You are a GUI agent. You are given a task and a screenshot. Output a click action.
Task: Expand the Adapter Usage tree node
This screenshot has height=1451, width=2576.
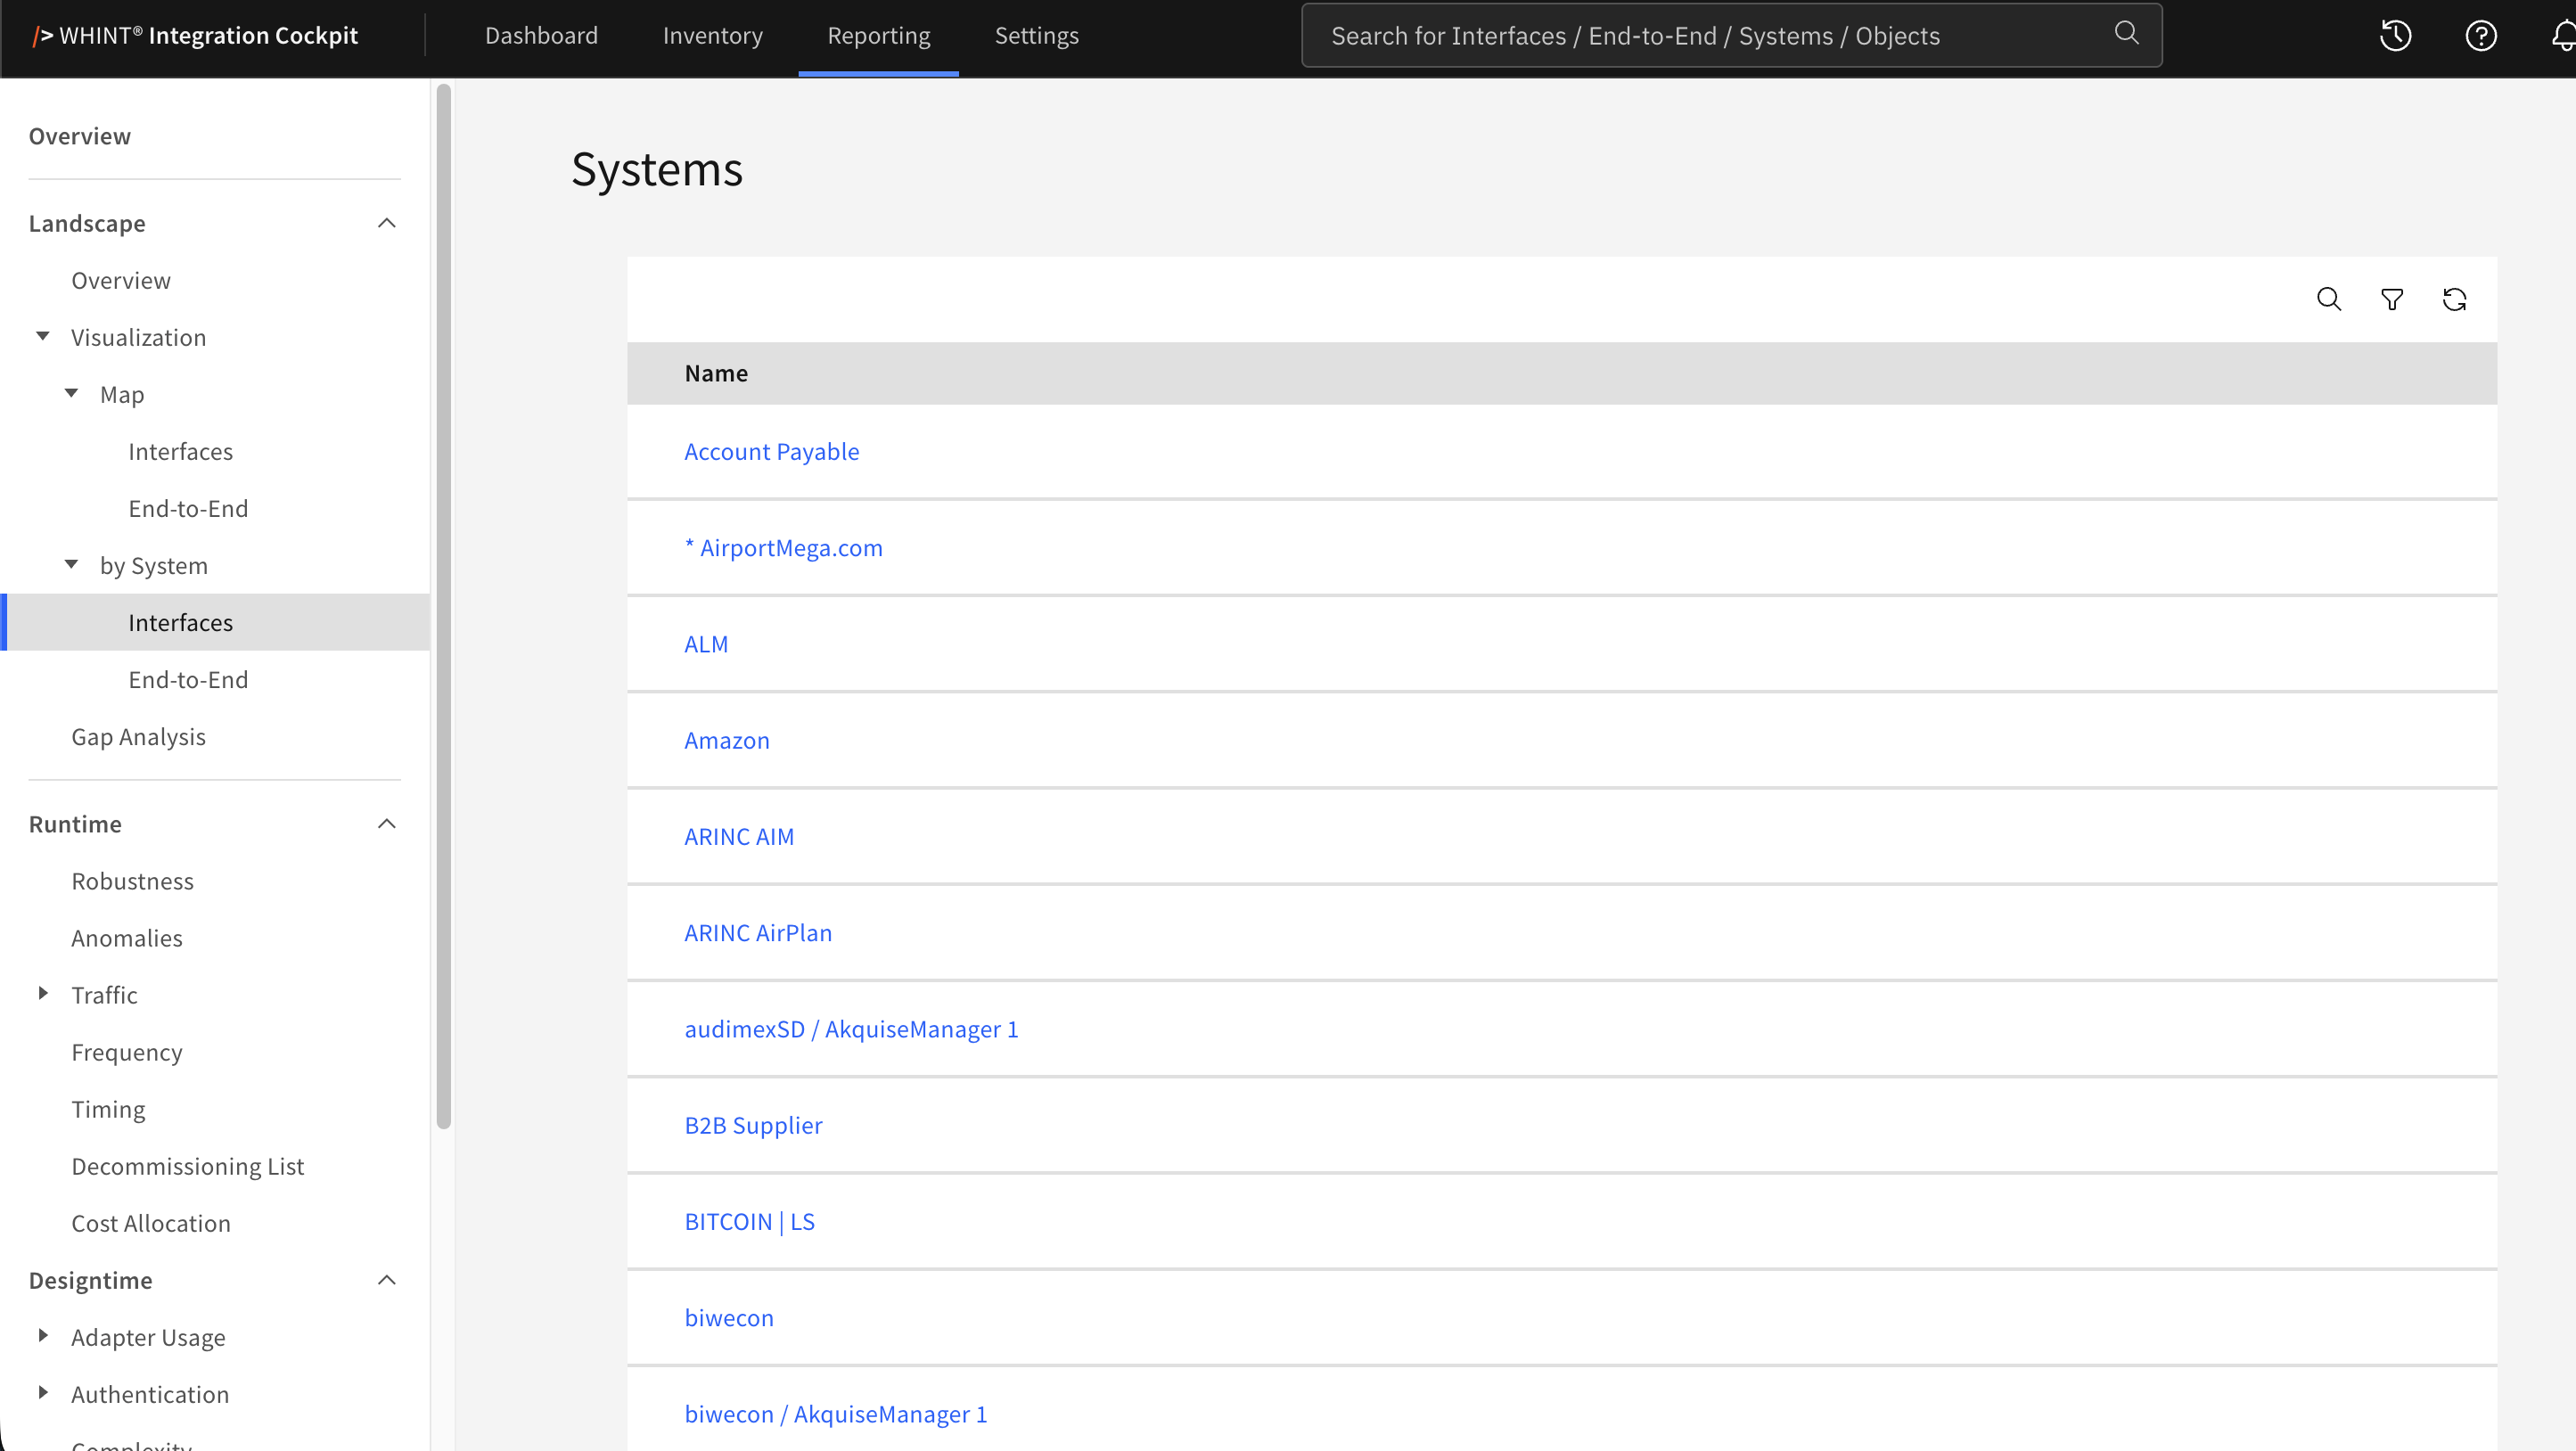click(x=43, y=1336)
